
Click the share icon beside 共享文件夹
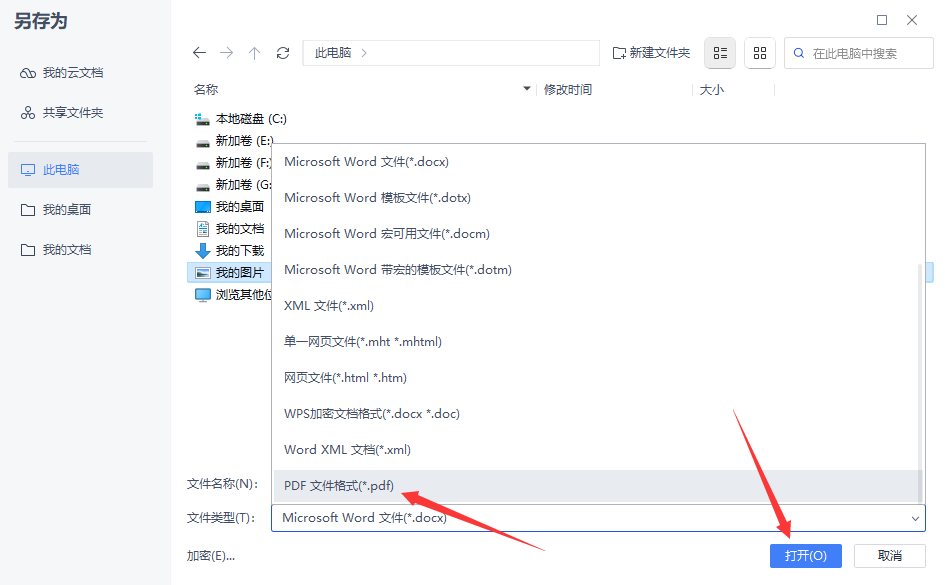pyautogui.click(x=28, y=113)
